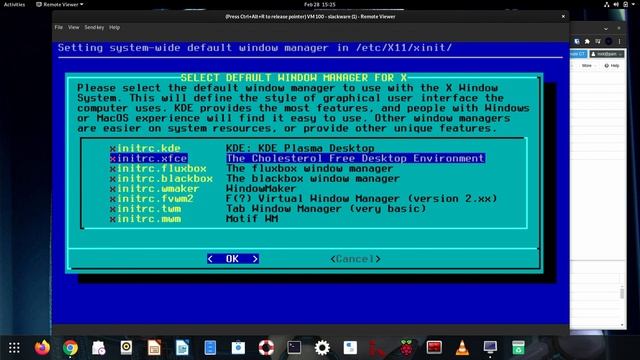Image resolution: width=640 pixels, height=360 pixels.
Task: Click the Help button in background browser
Action: (612, 65)
